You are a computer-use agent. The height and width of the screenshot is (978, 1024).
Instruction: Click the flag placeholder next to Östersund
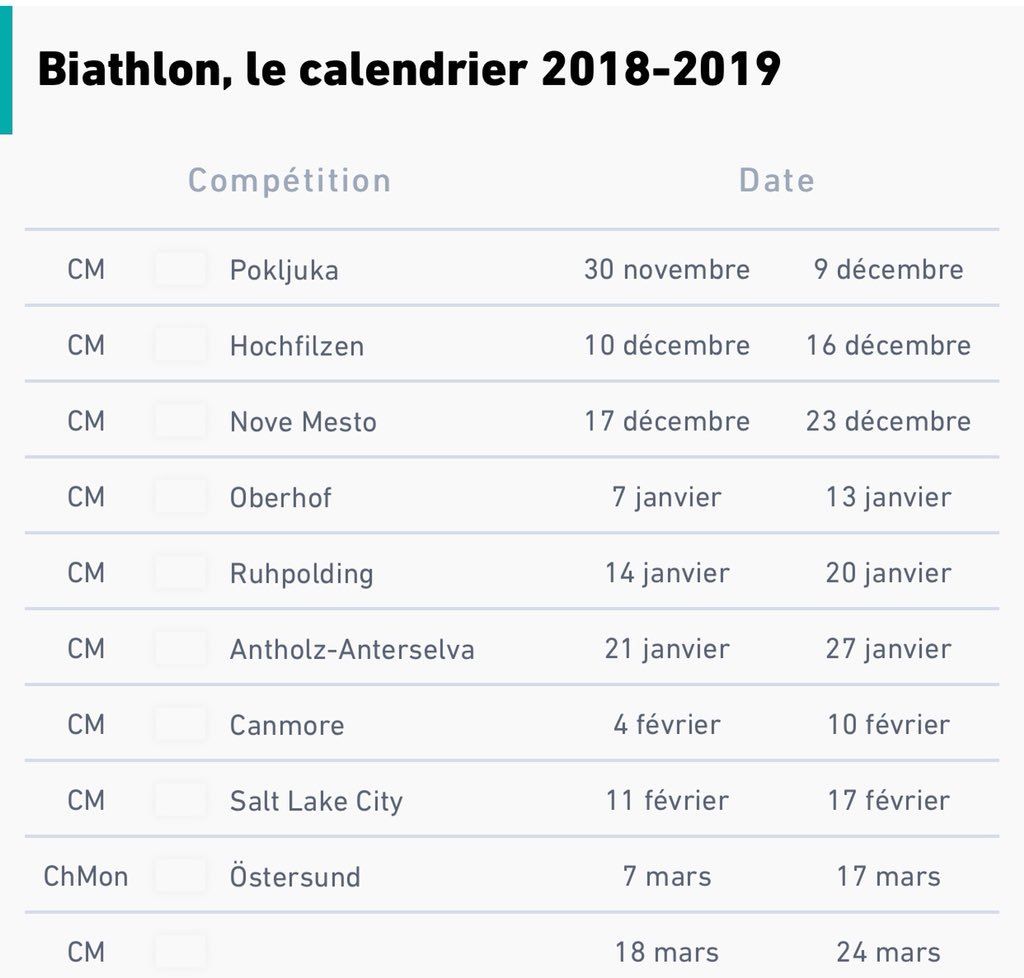tap(181, 876)
